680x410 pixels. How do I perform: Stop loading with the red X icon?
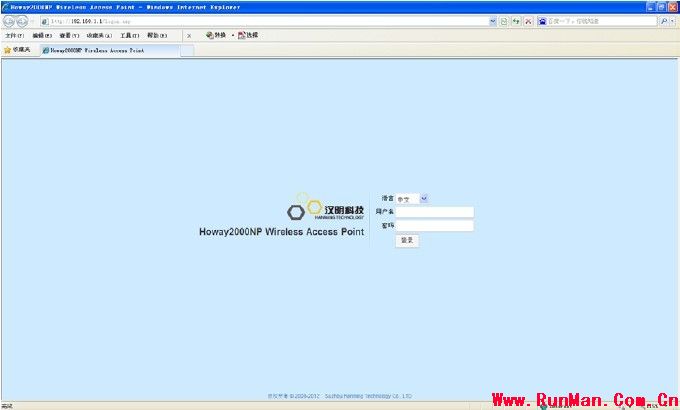528,21
